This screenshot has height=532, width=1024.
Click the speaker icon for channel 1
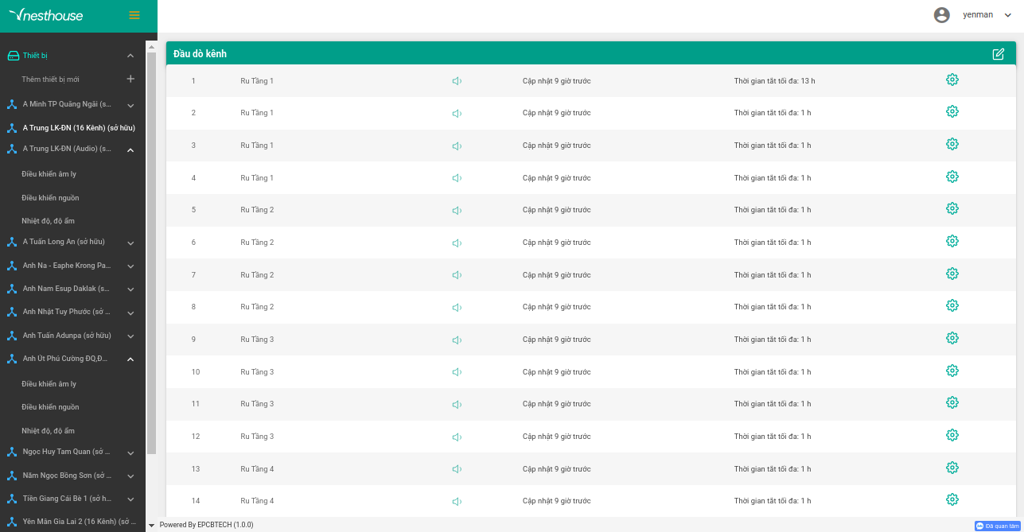pyautogui.click(x=456, y=81)
